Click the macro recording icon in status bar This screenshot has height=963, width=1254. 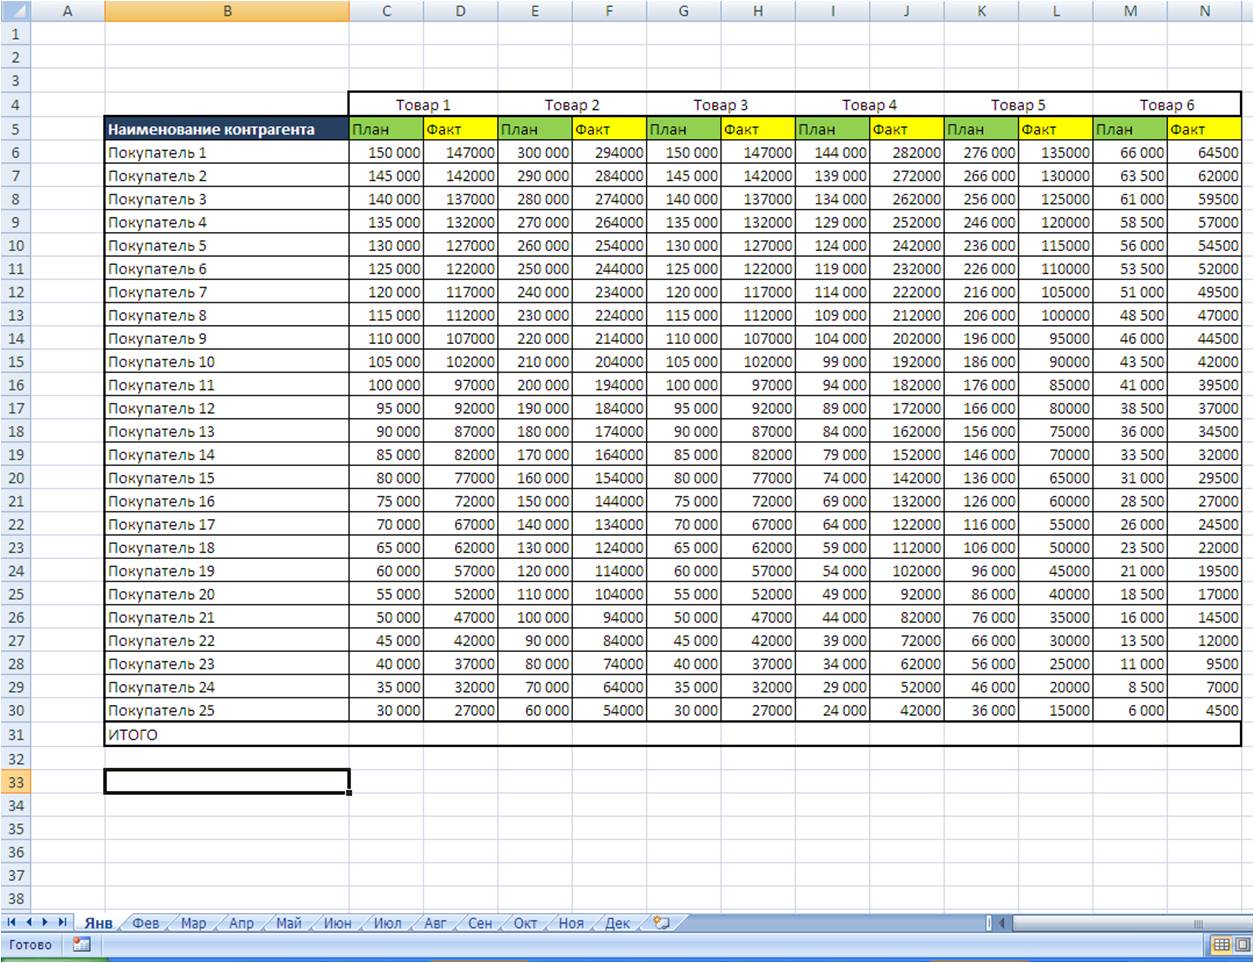click(81, 944)
